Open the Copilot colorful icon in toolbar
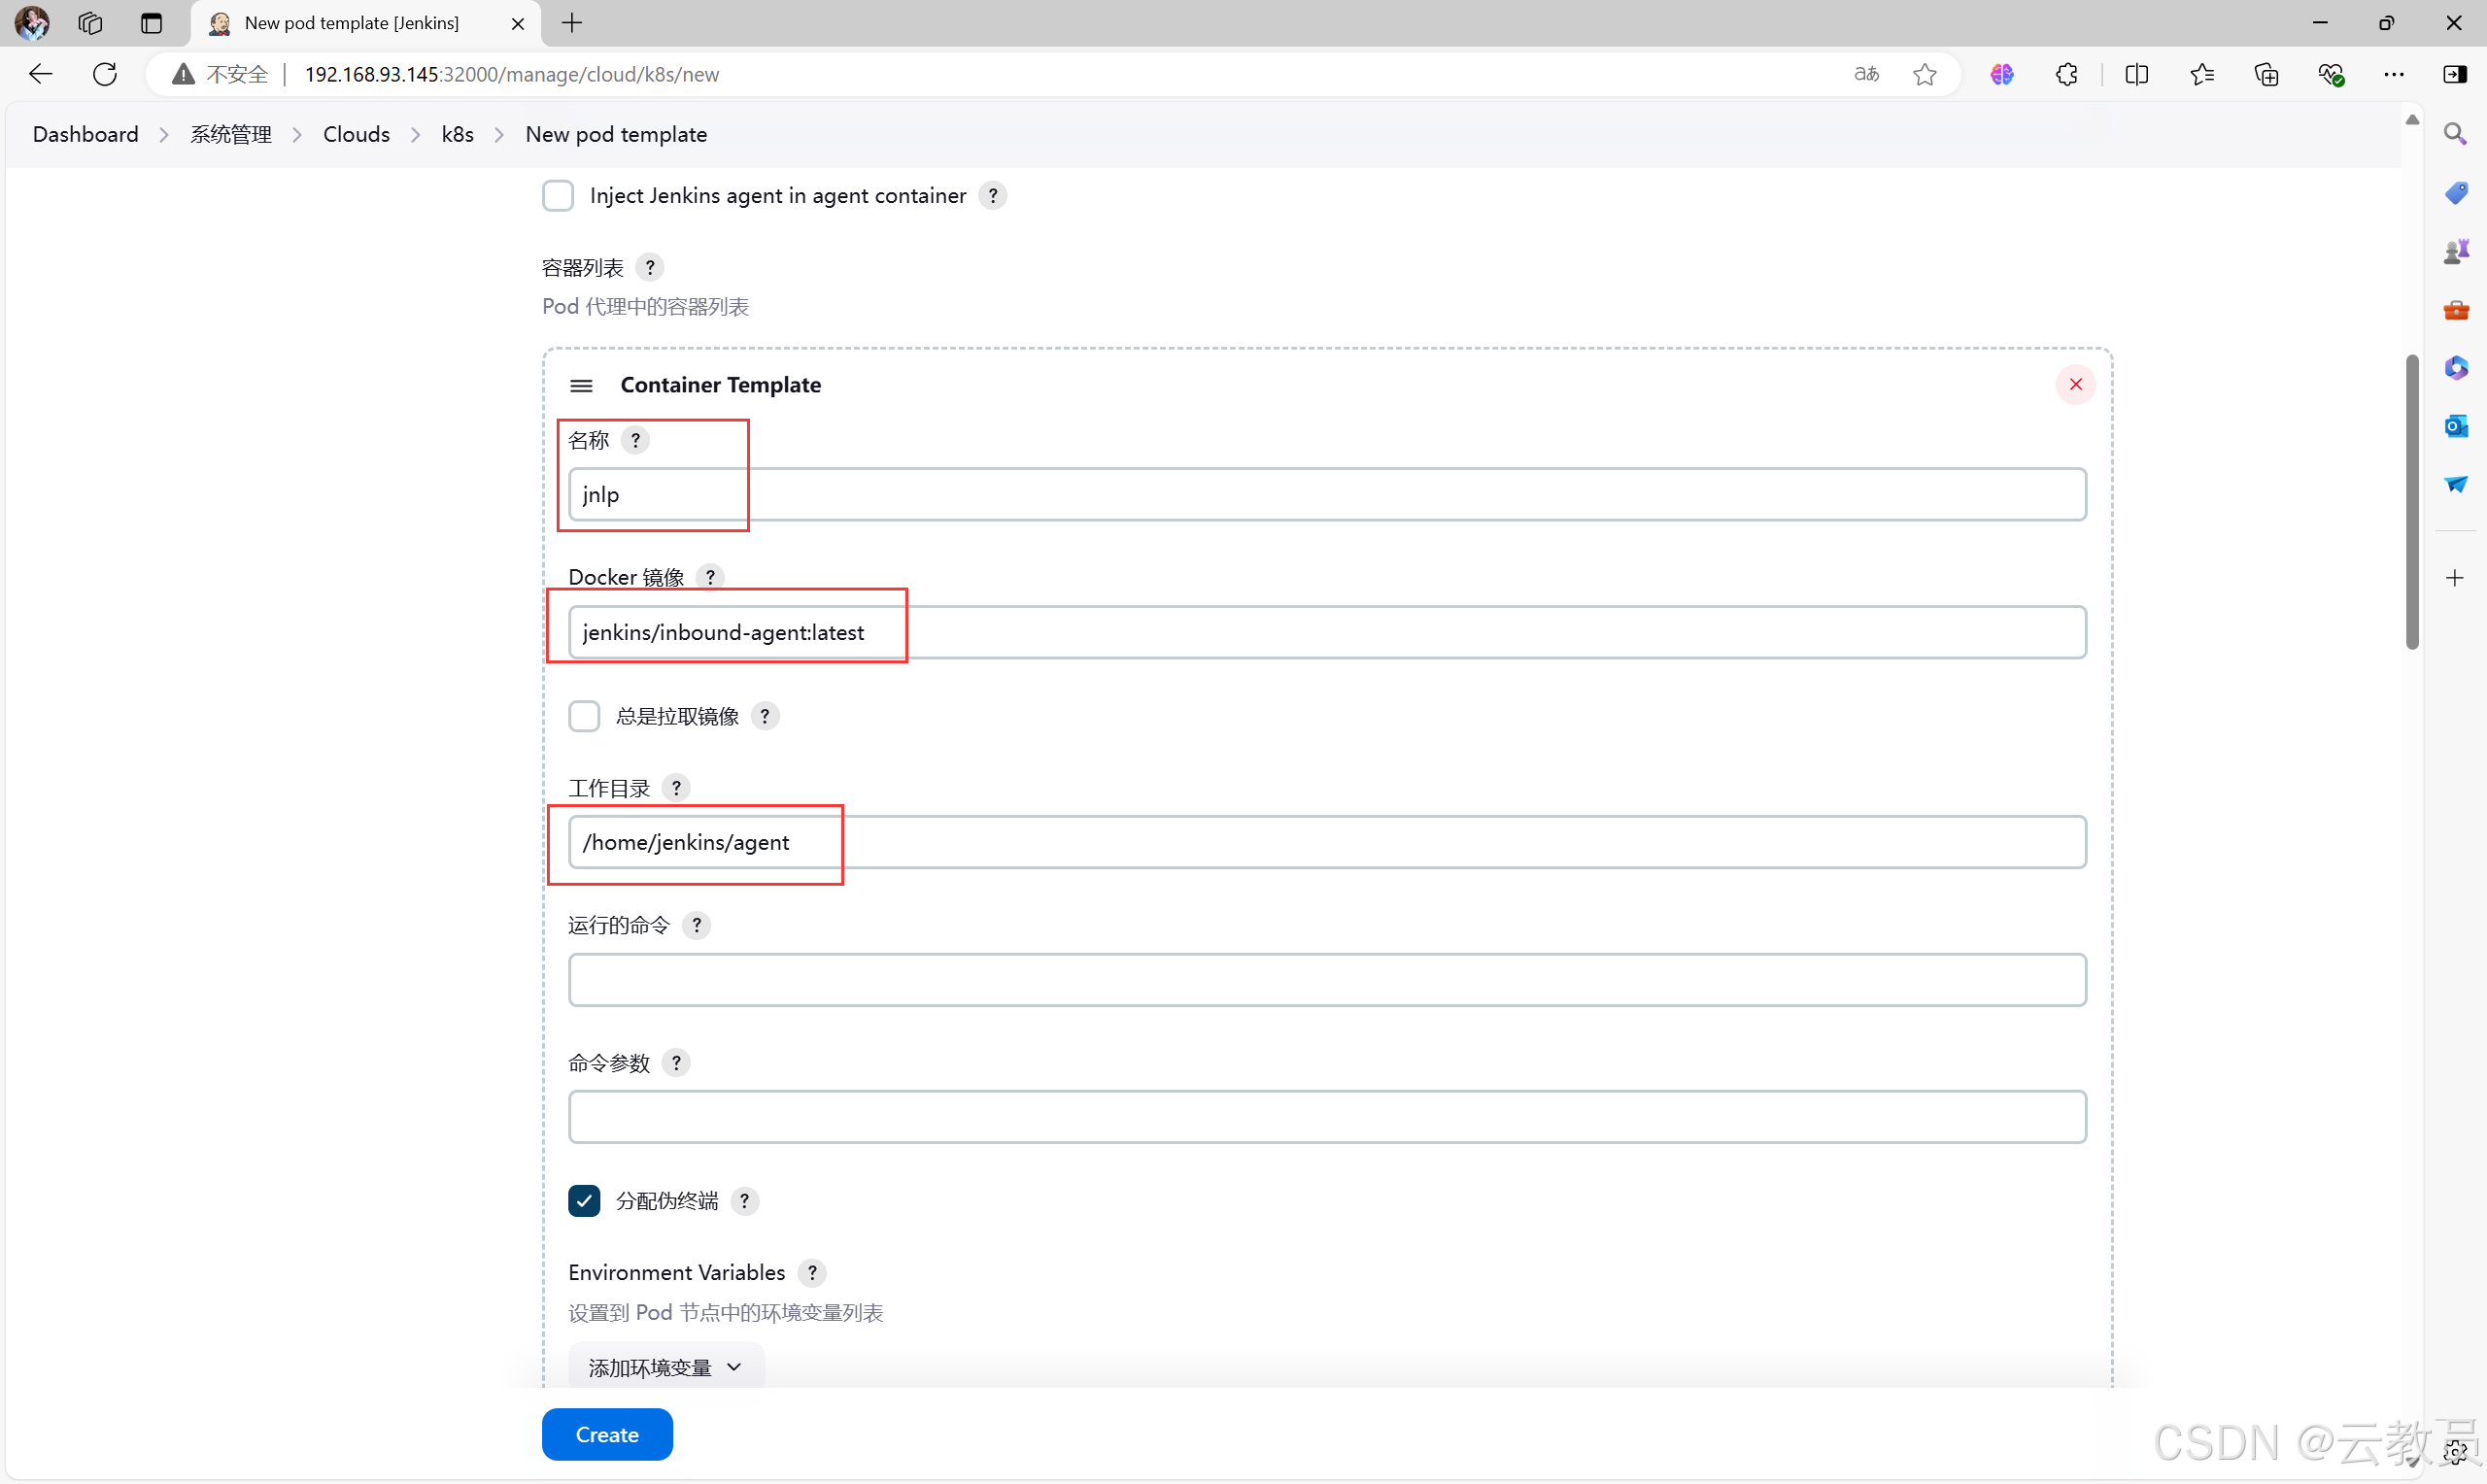 click(2002, 74)
